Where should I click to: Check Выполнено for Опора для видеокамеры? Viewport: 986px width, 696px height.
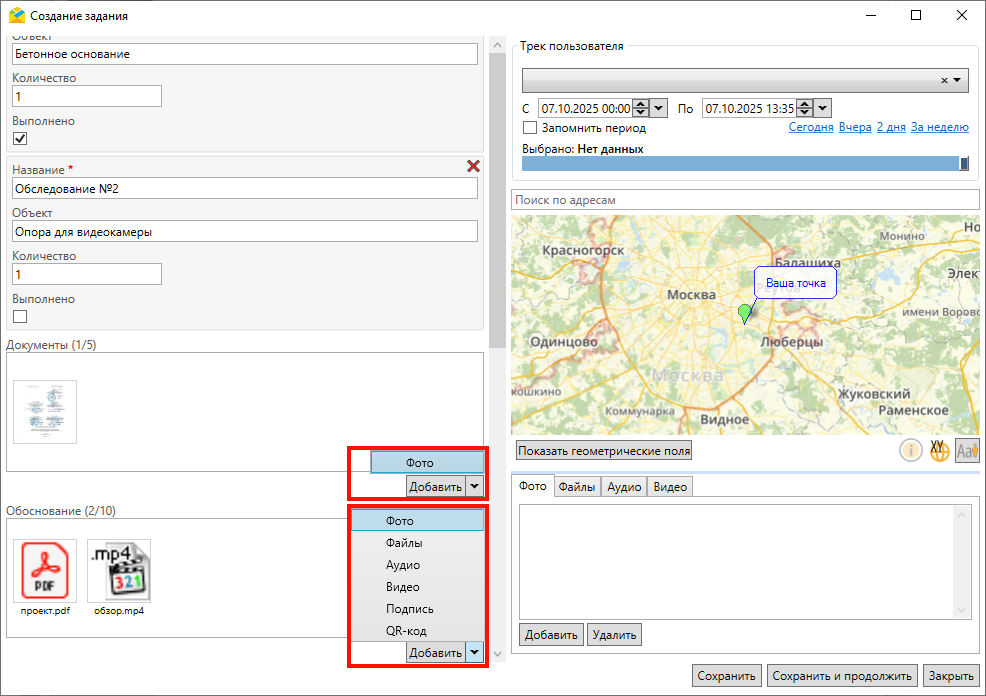click(20, 317)
